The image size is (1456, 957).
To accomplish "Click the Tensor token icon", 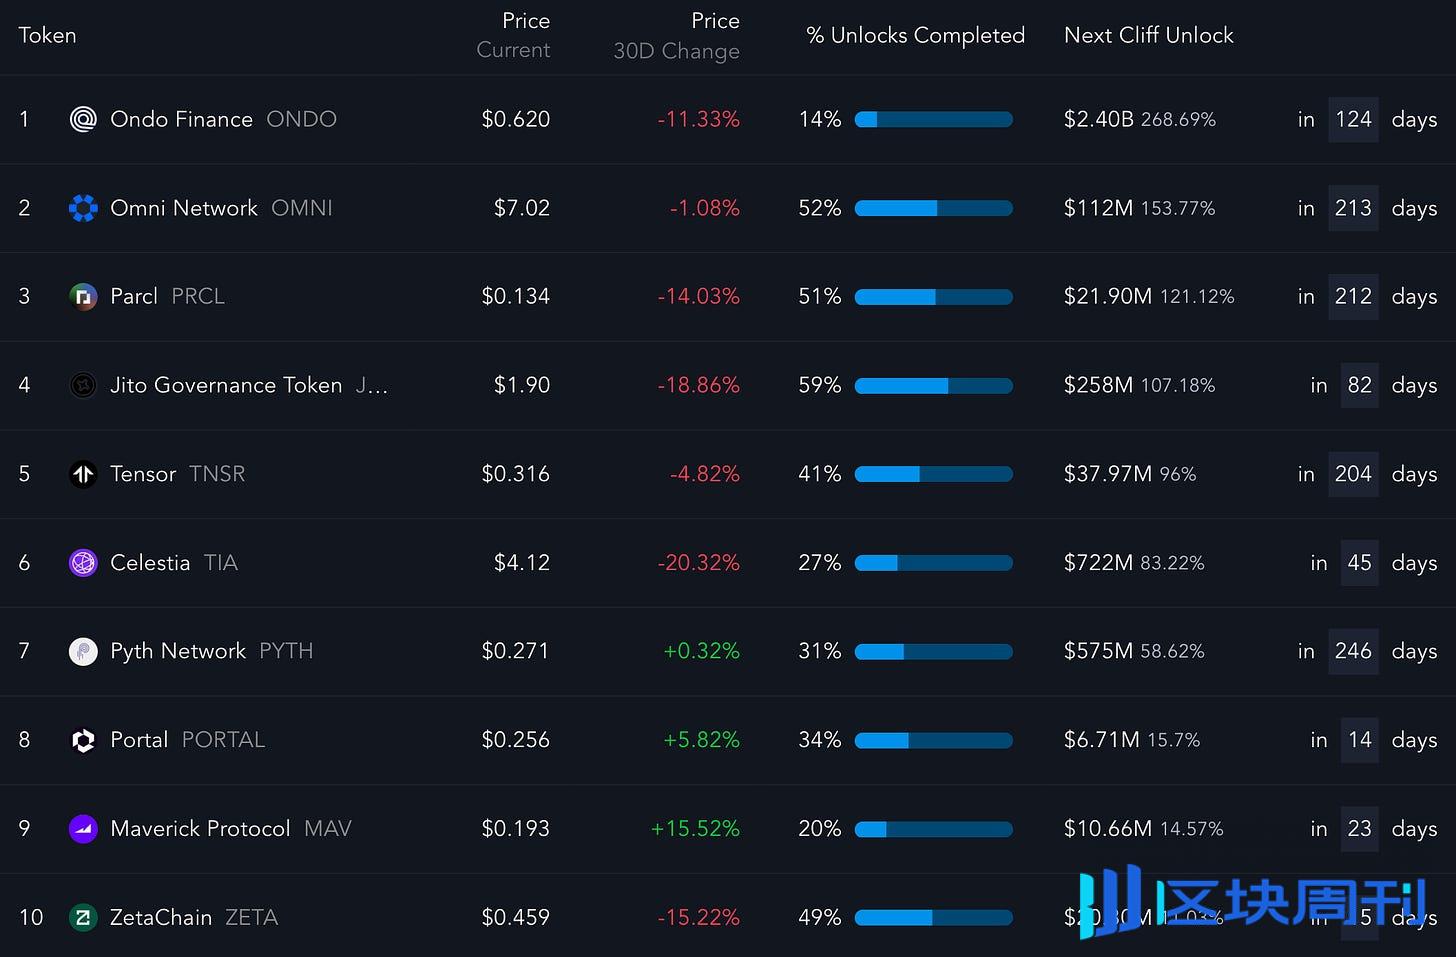I will [x=83, y=474].
